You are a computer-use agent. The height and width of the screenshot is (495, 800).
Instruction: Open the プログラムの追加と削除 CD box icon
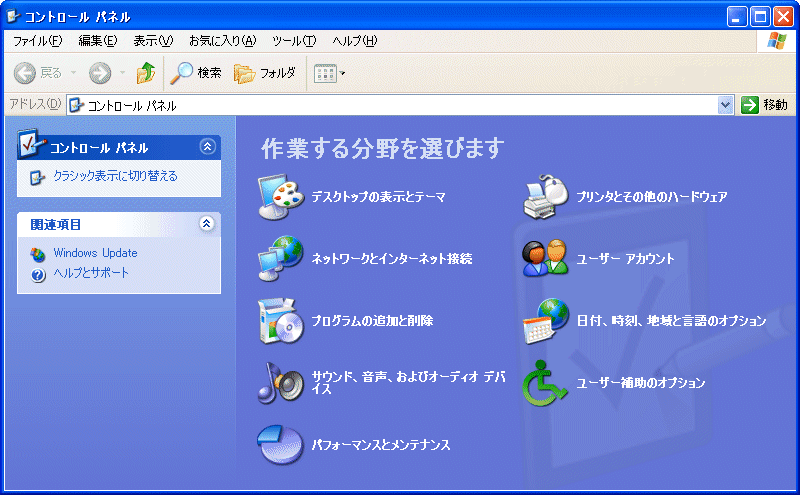[x=281, y=321]
